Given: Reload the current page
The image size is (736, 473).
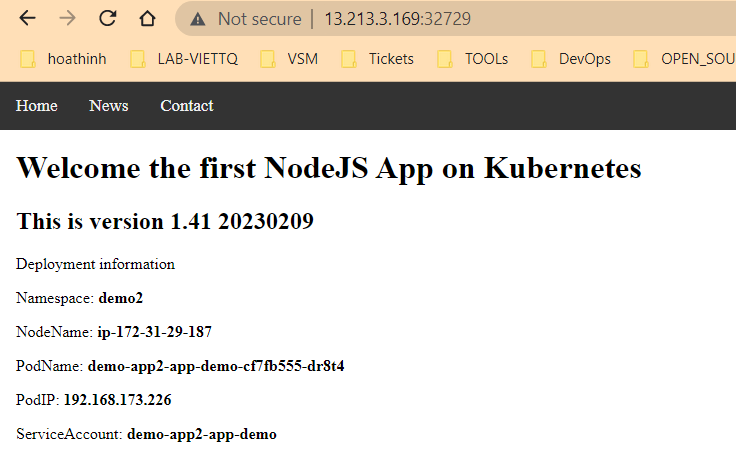Looking at the screenshot, I should click(107, 19).
